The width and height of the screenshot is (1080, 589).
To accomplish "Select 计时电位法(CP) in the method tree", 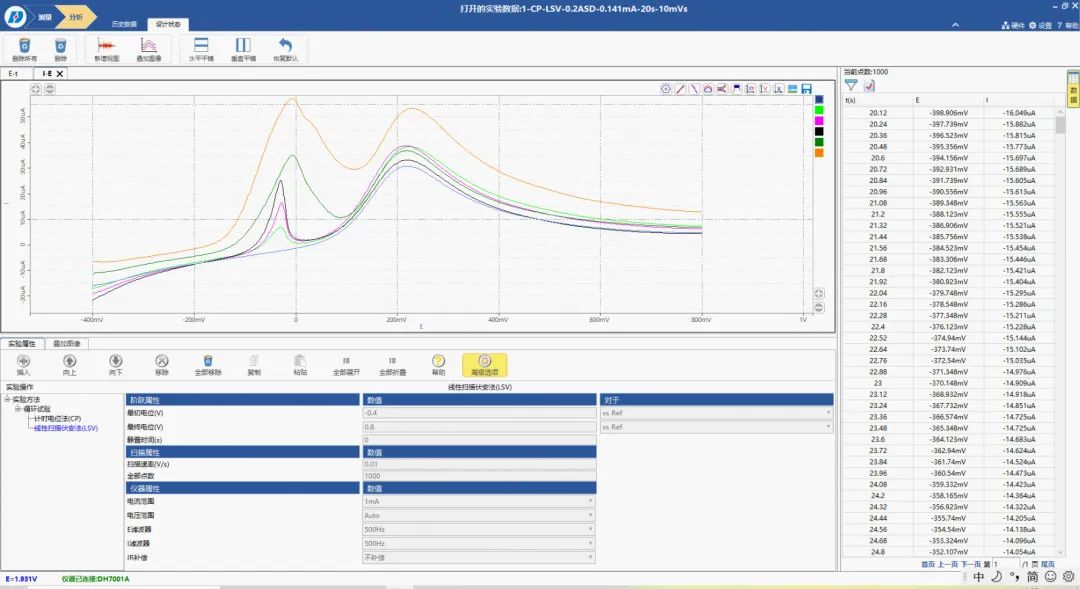I will (57, 418).
